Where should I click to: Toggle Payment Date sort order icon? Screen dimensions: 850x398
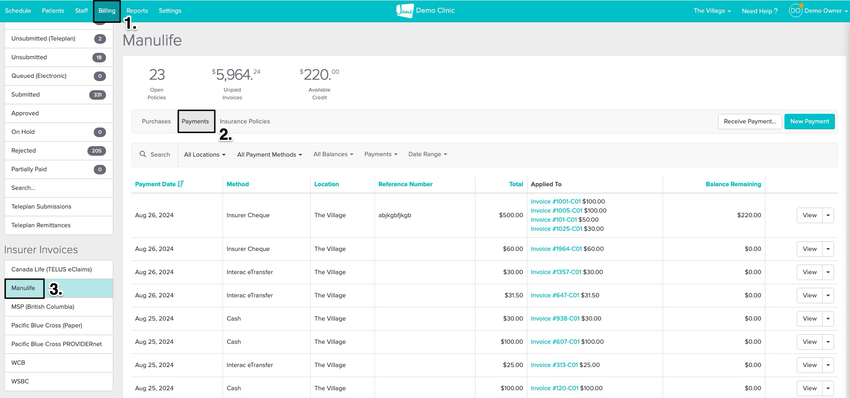tap(181, 184)
